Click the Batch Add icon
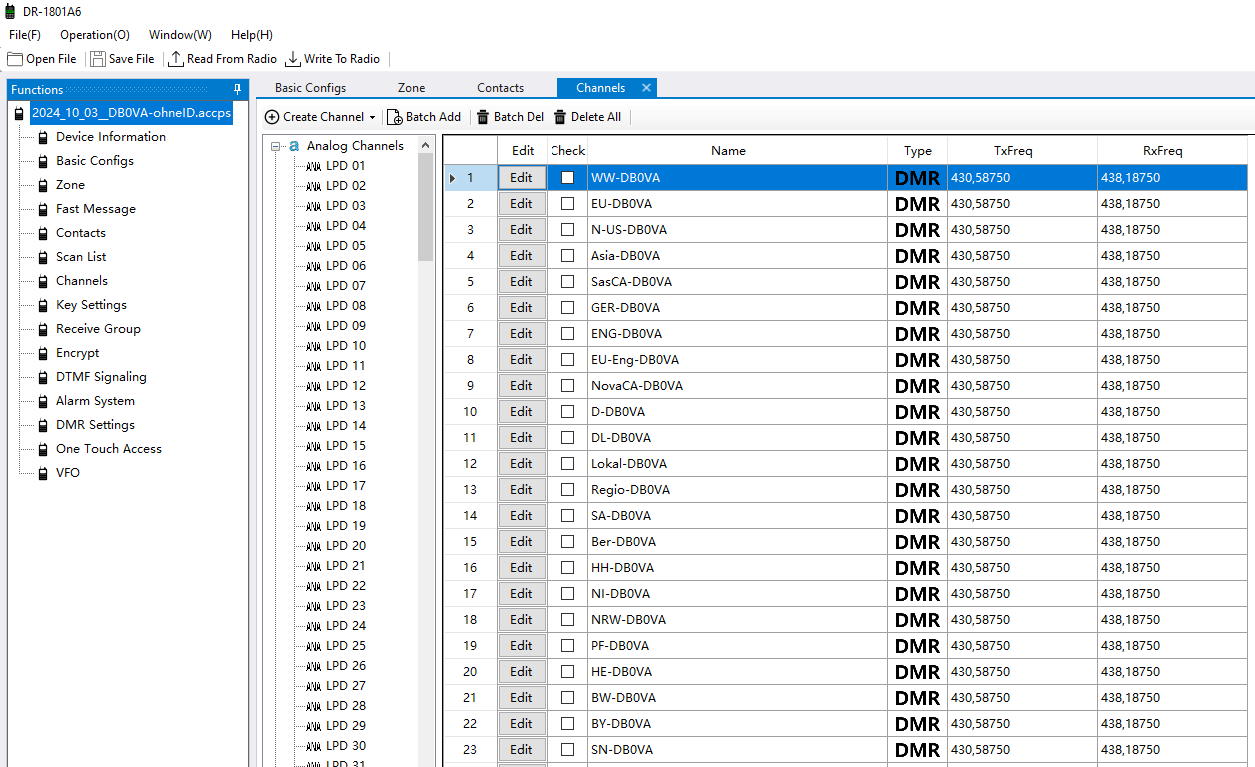The image size is (1255, 767). point(395,117)
